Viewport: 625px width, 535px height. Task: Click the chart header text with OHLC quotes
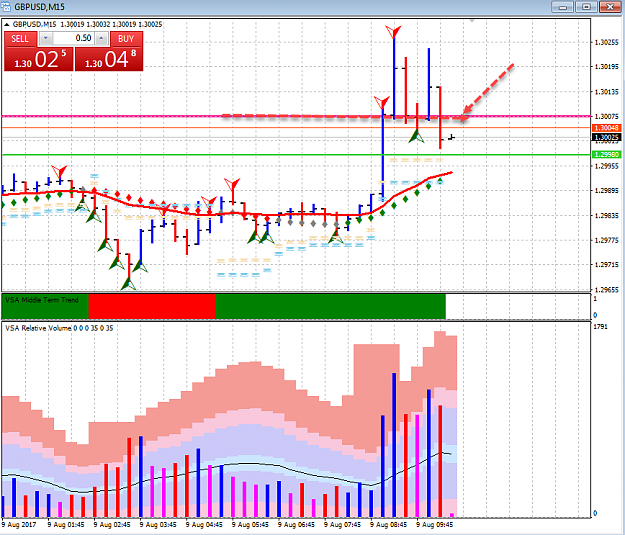tap(87, 24)
